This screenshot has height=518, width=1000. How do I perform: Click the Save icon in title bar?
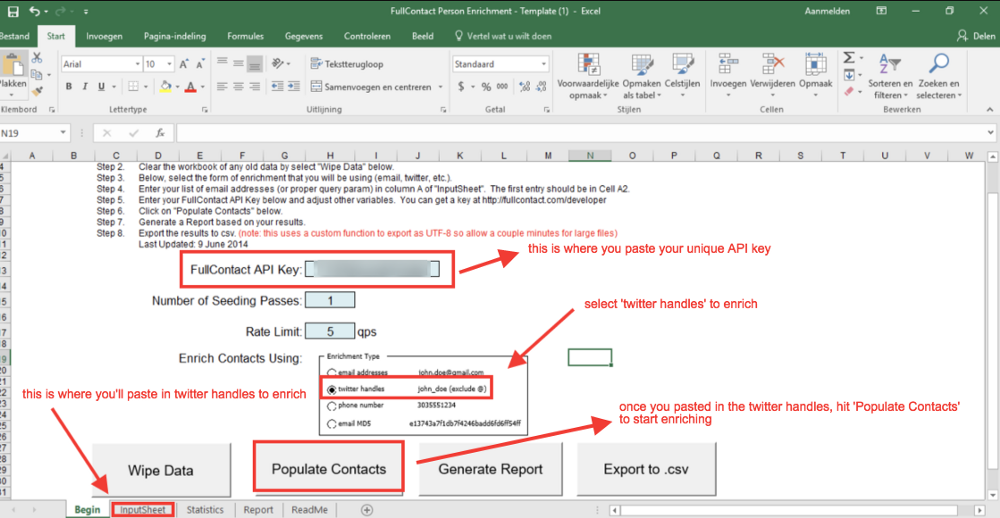pos(13,12)
